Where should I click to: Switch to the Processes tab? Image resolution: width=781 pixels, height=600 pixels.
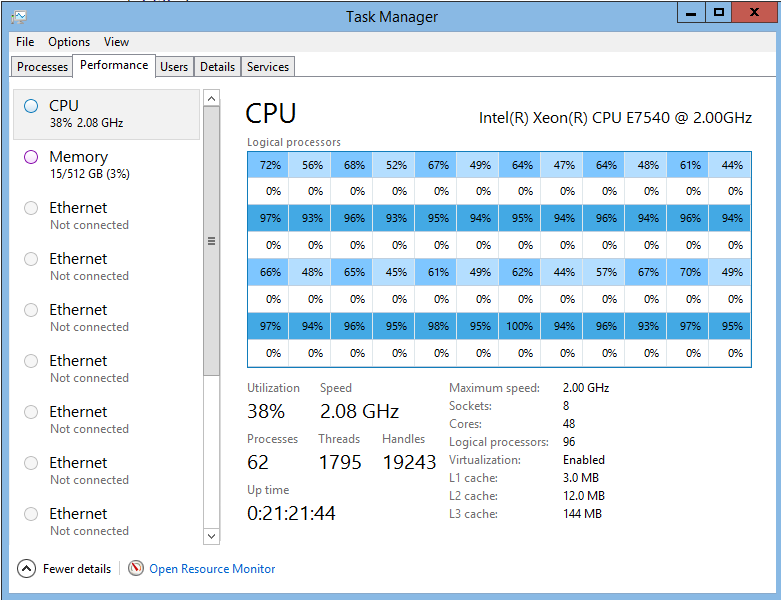42,67
